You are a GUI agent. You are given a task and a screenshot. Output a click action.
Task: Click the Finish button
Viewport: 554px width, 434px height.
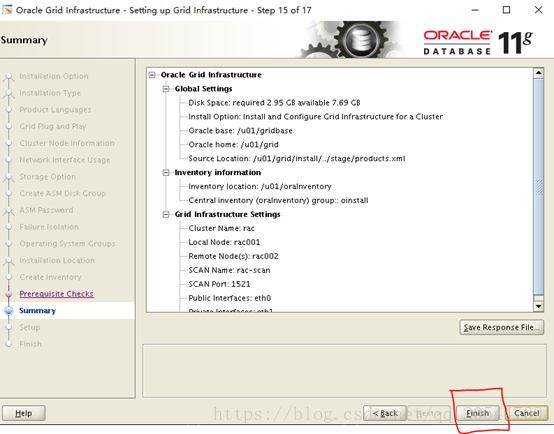(x=478, y=413)
